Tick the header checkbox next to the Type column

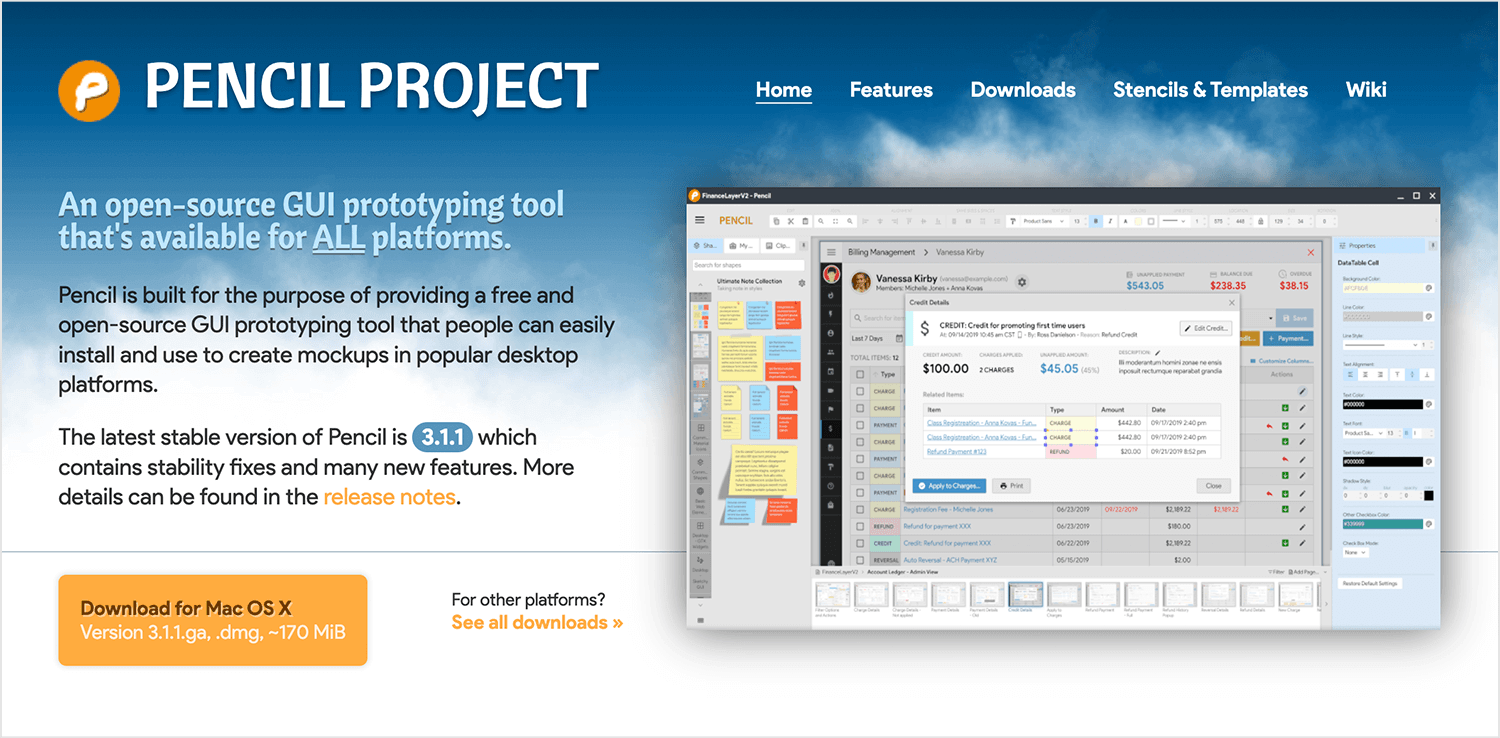click(860, 375)
